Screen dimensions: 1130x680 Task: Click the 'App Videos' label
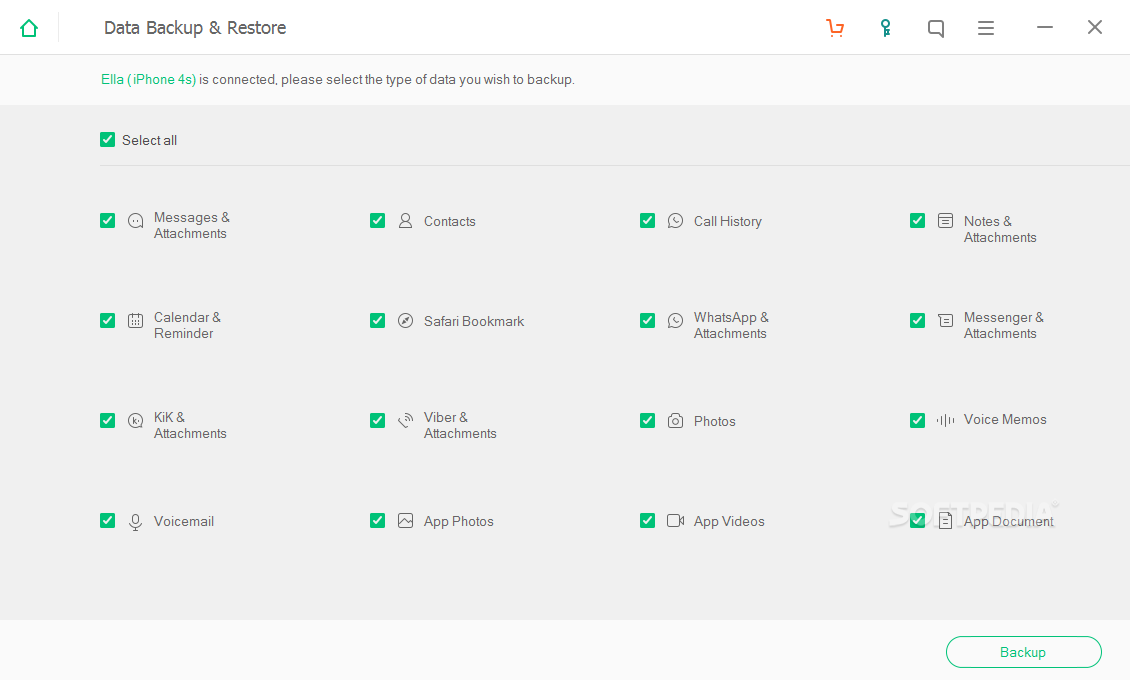729,522
